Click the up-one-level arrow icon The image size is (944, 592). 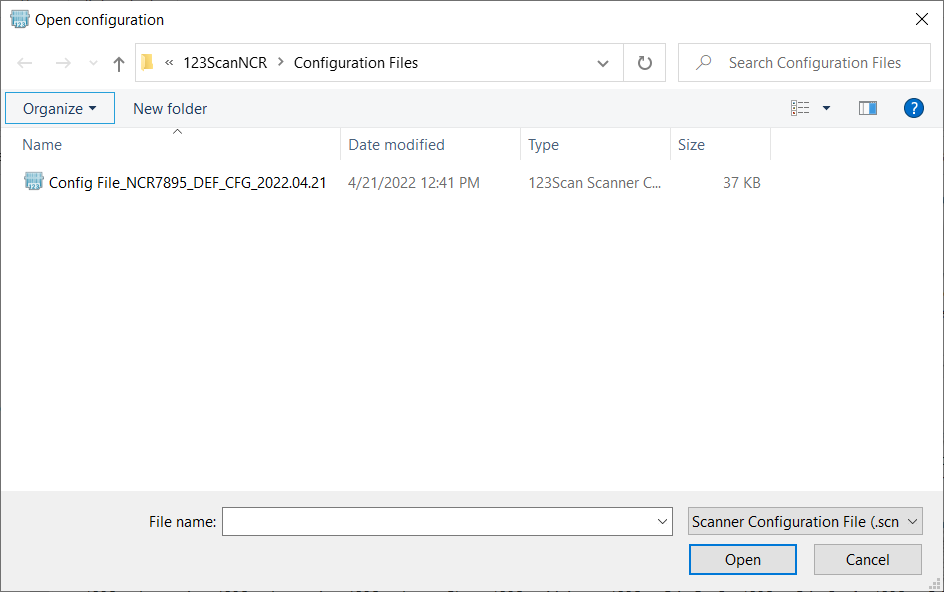point(119,63)
